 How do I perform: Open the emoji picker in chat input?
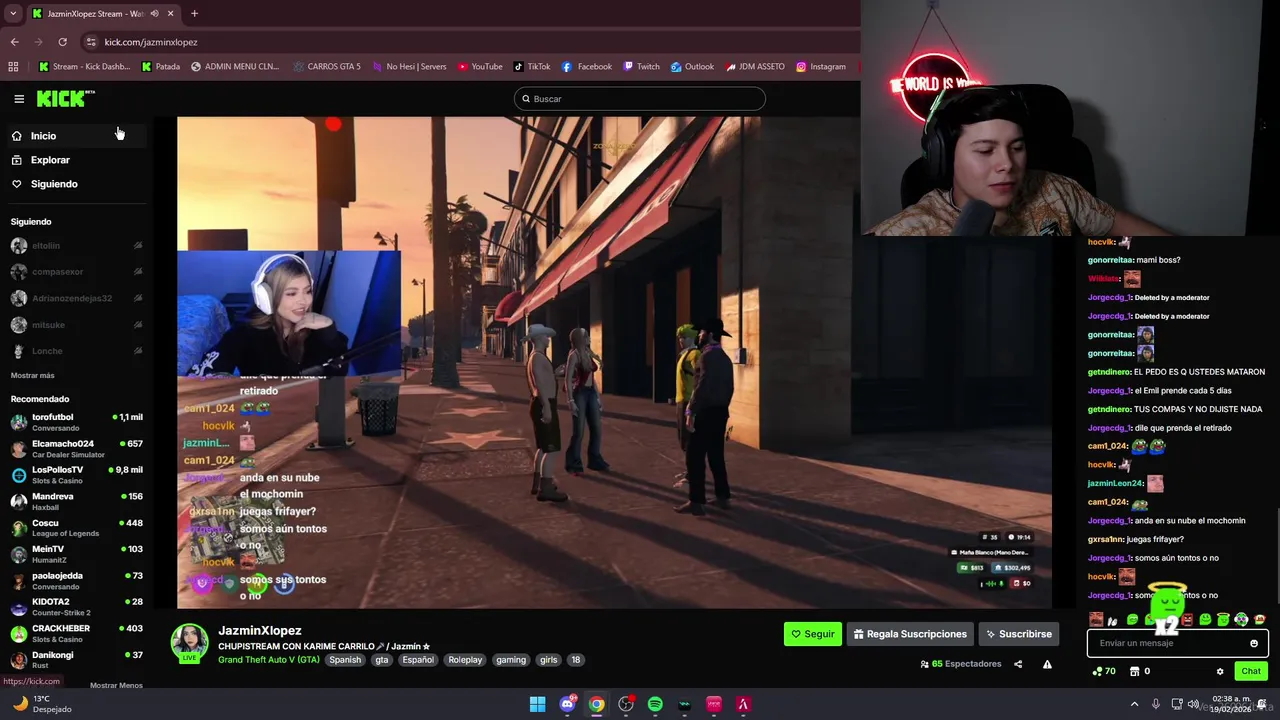[1253, 643]
